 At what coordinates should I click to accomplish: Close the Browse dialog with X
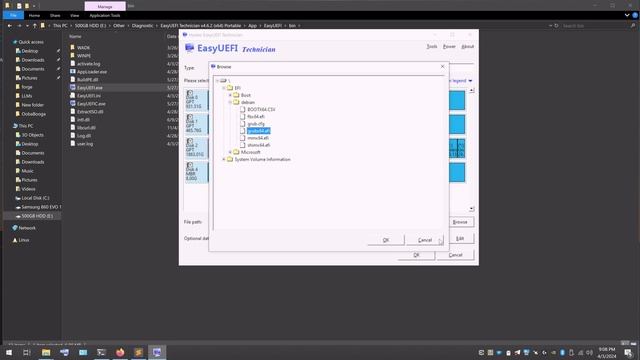442,66
